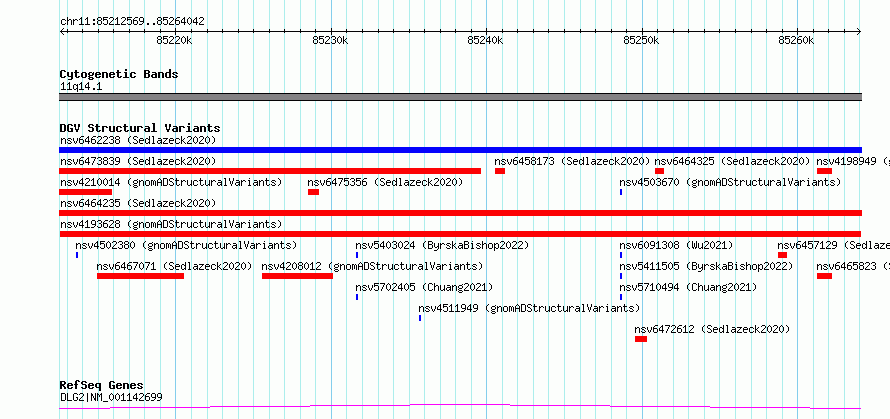The height and width of the screenshot is (419, 890).
Task: Select the DGV Structural Variants track title
Action: (x=140, y=128)
